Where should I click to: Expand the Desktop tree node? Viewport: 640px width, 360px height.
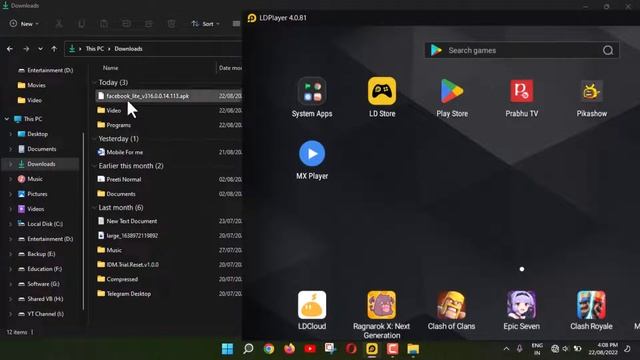(x=11, y=134)
